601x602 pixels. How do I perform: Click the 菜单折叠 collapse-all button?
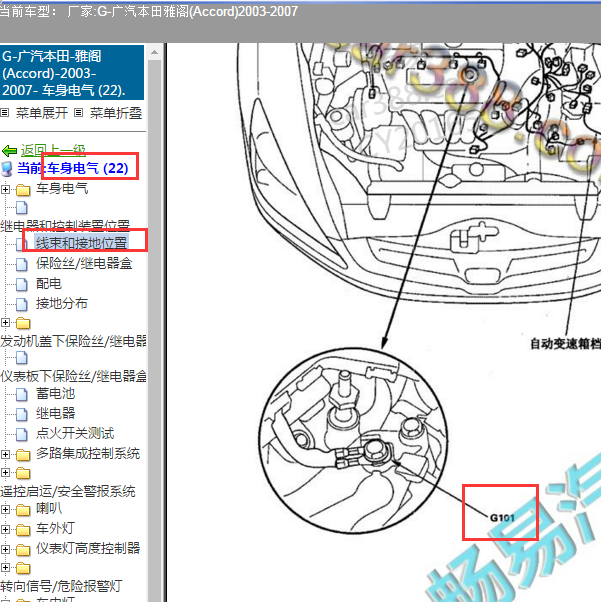click(x=116, y=113)
